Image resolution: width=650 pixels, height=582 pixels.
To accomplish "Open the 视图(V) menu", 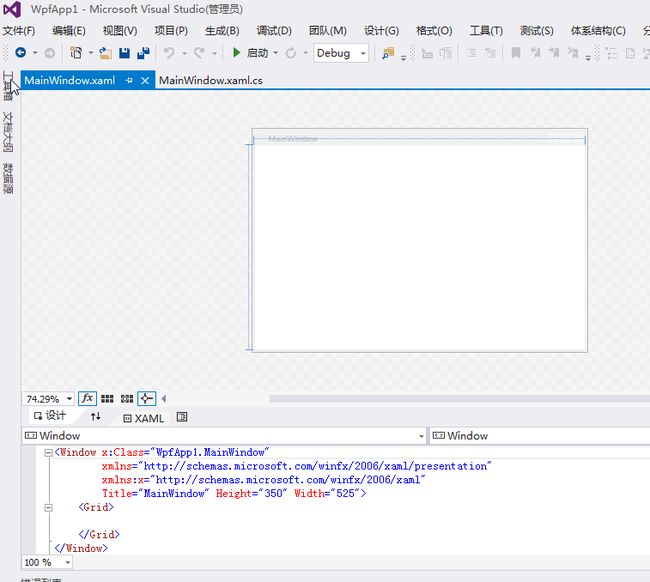I will click(x=120, y=31).
